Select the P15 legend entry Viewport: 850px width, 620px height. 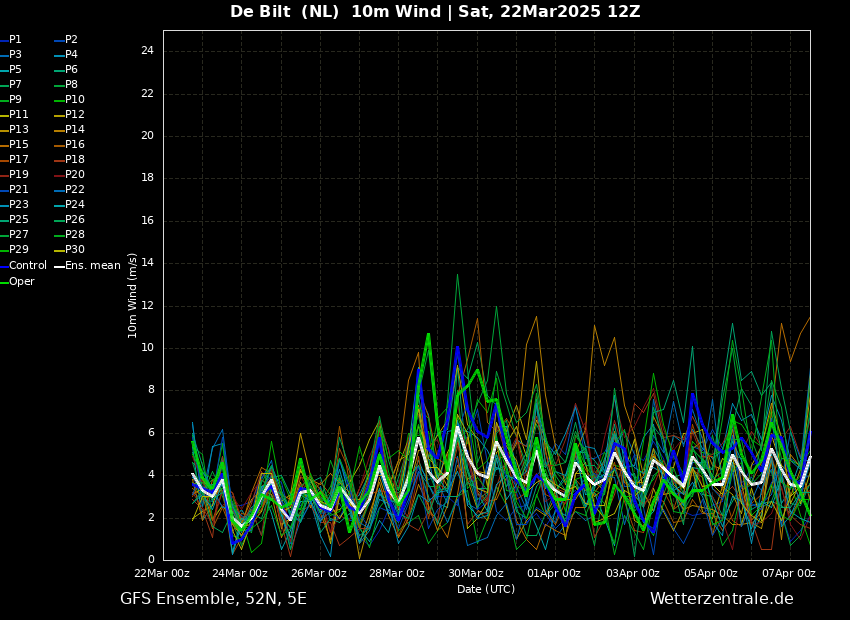15,145
